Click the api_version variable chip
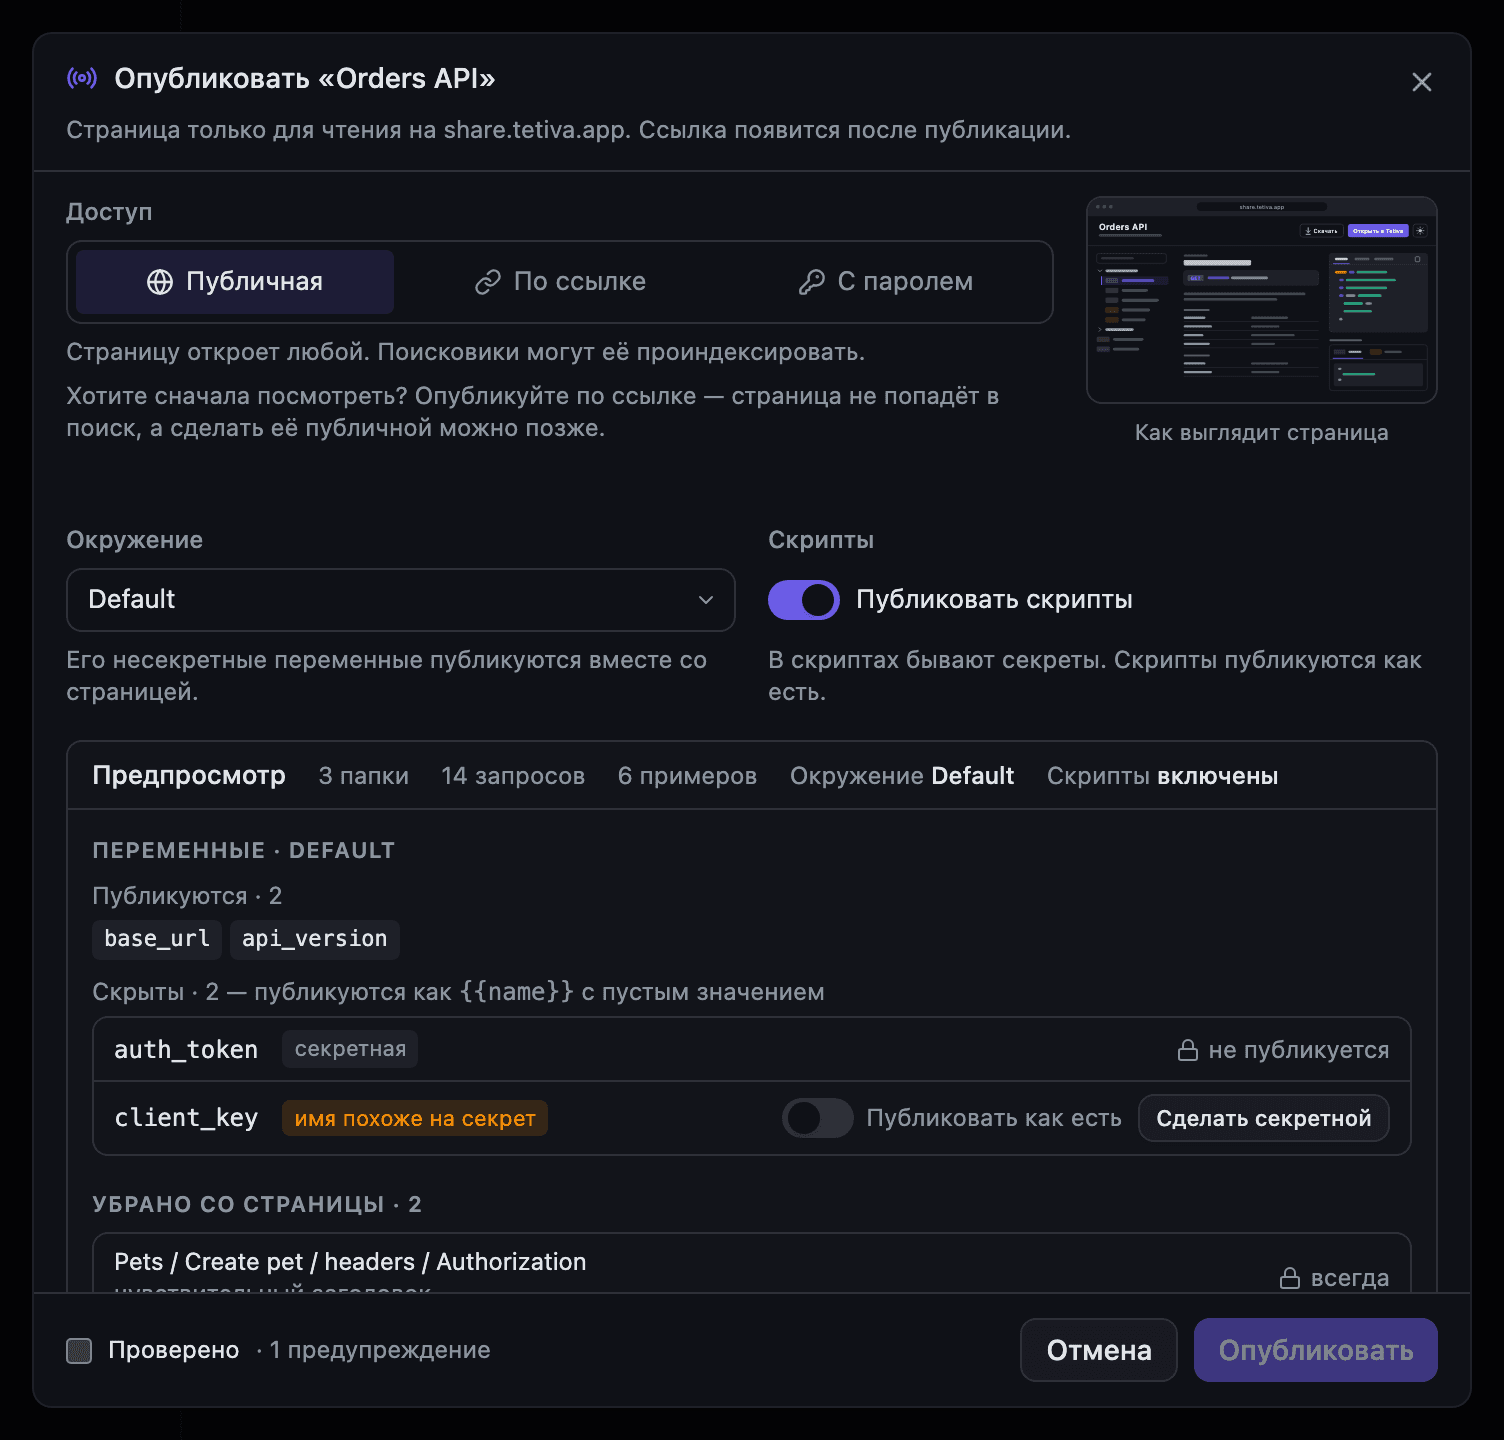The width and height of the screenshot is (1504, 1440). (x=315, y=939)
